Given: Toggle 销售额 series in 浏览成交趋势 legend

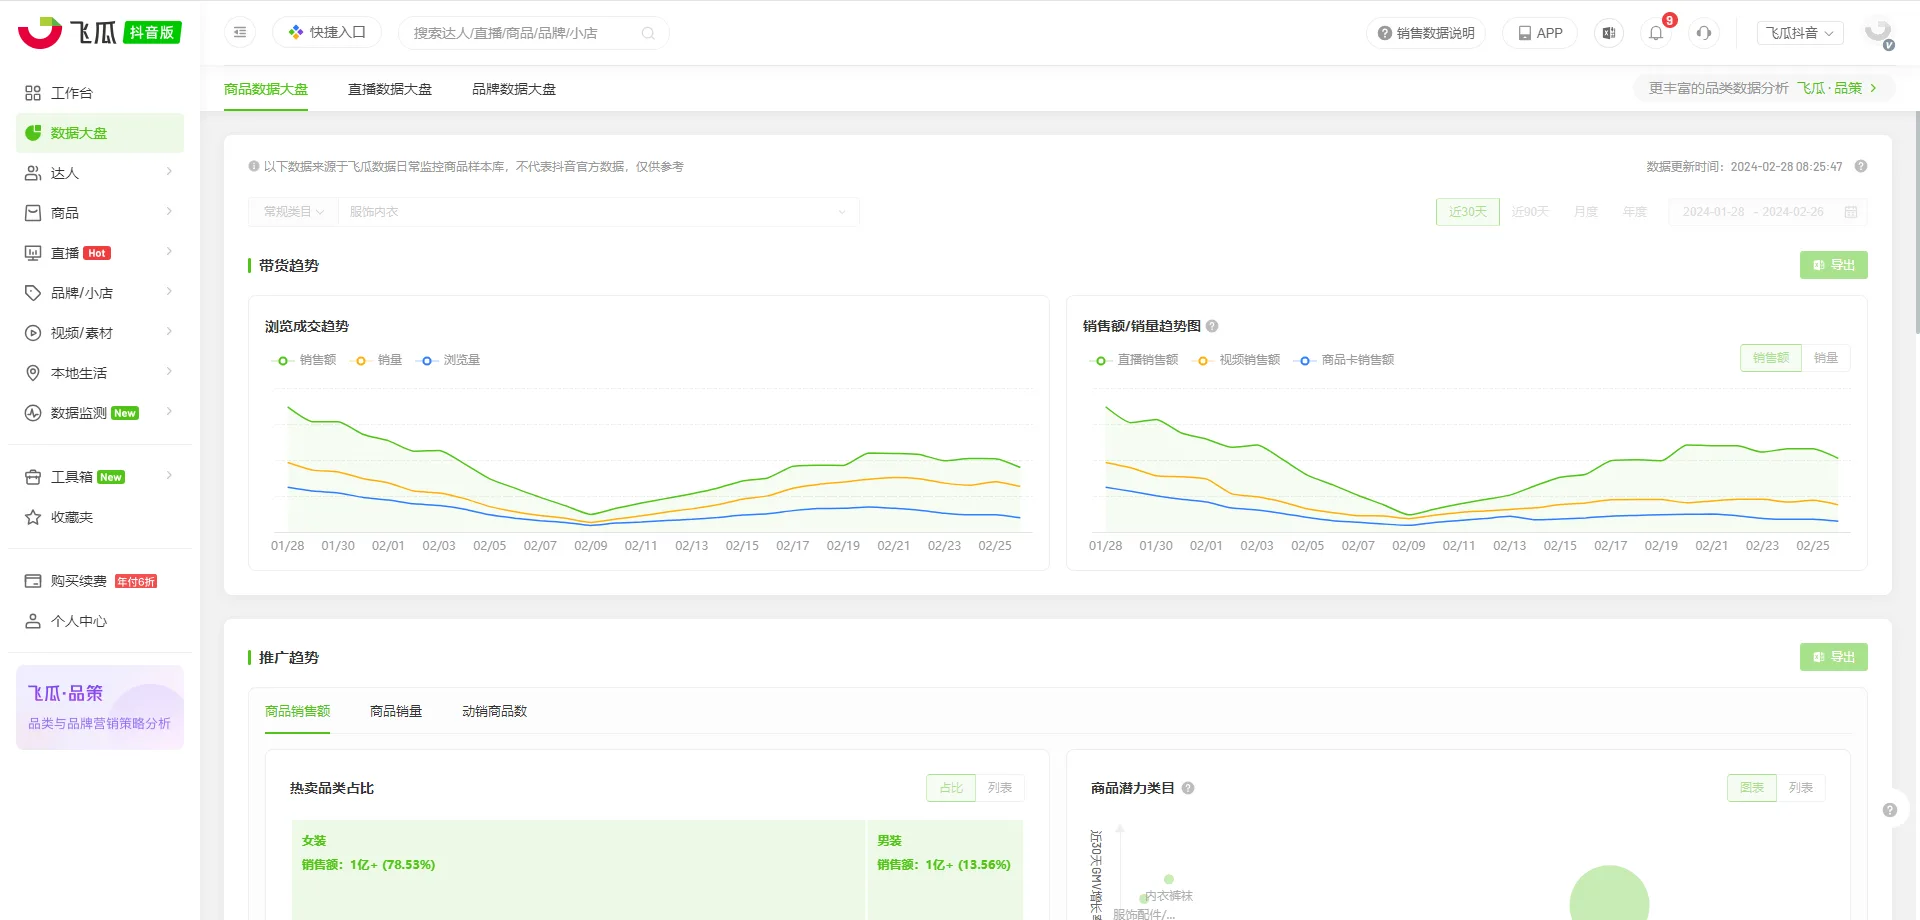Looking at the screenshot, I should pos(304,360).
